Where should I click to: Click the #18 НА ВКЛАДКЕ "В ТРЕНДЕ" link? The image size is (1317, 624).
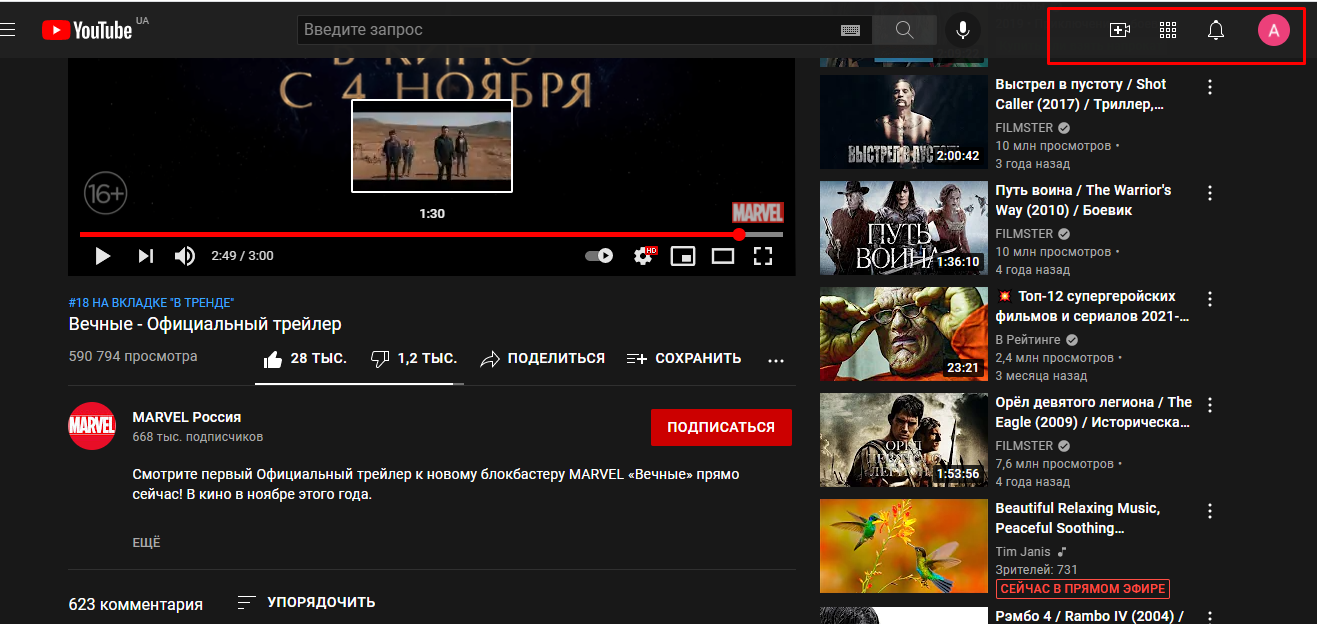[151, 302]
